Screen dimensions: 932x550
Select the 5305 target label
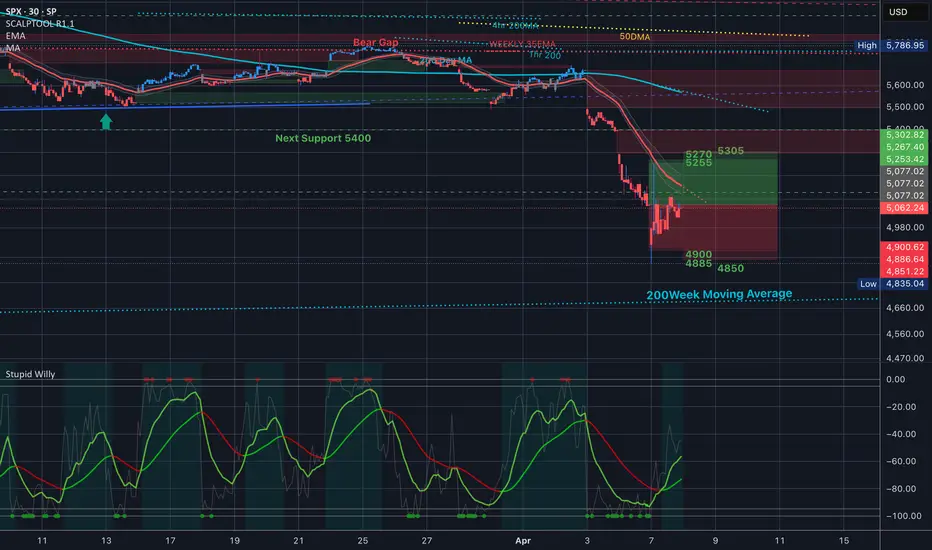click(x=731, y=151)
